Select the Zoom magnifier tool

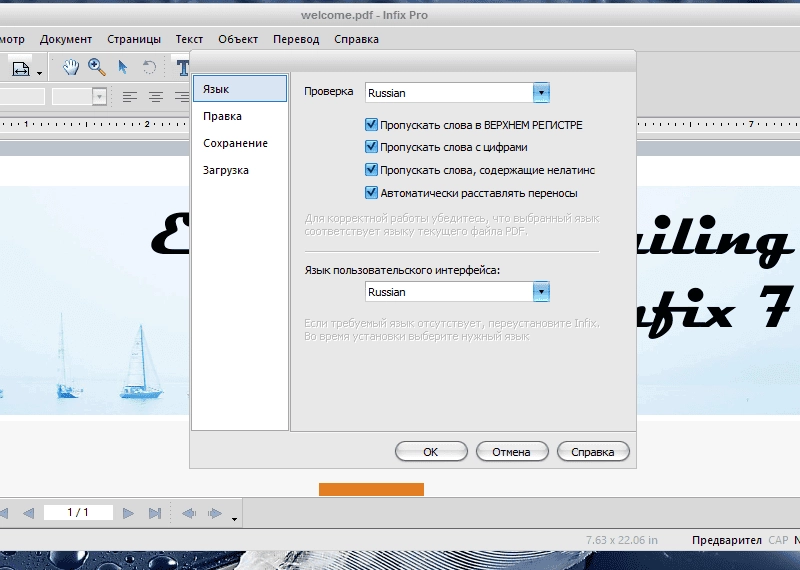[97, 67]
